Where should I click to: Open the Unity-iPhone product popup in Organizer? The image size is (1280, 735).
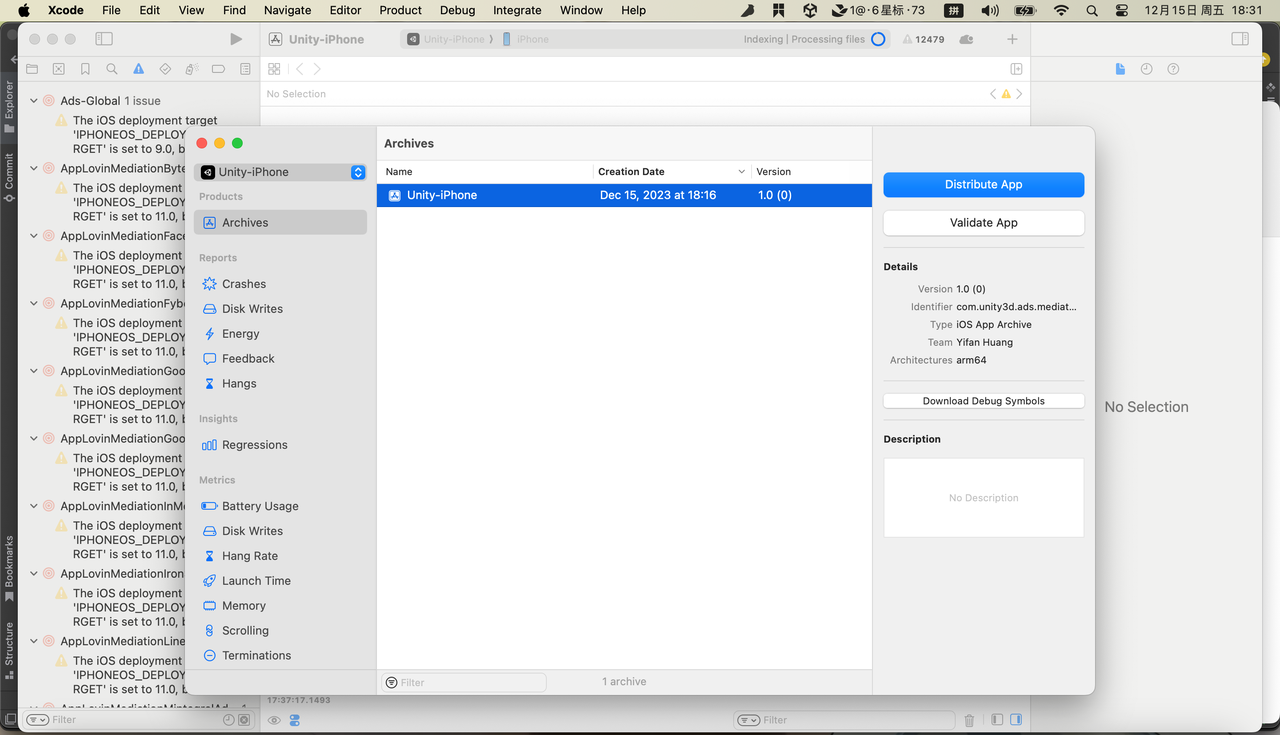(x=281, y=172)
